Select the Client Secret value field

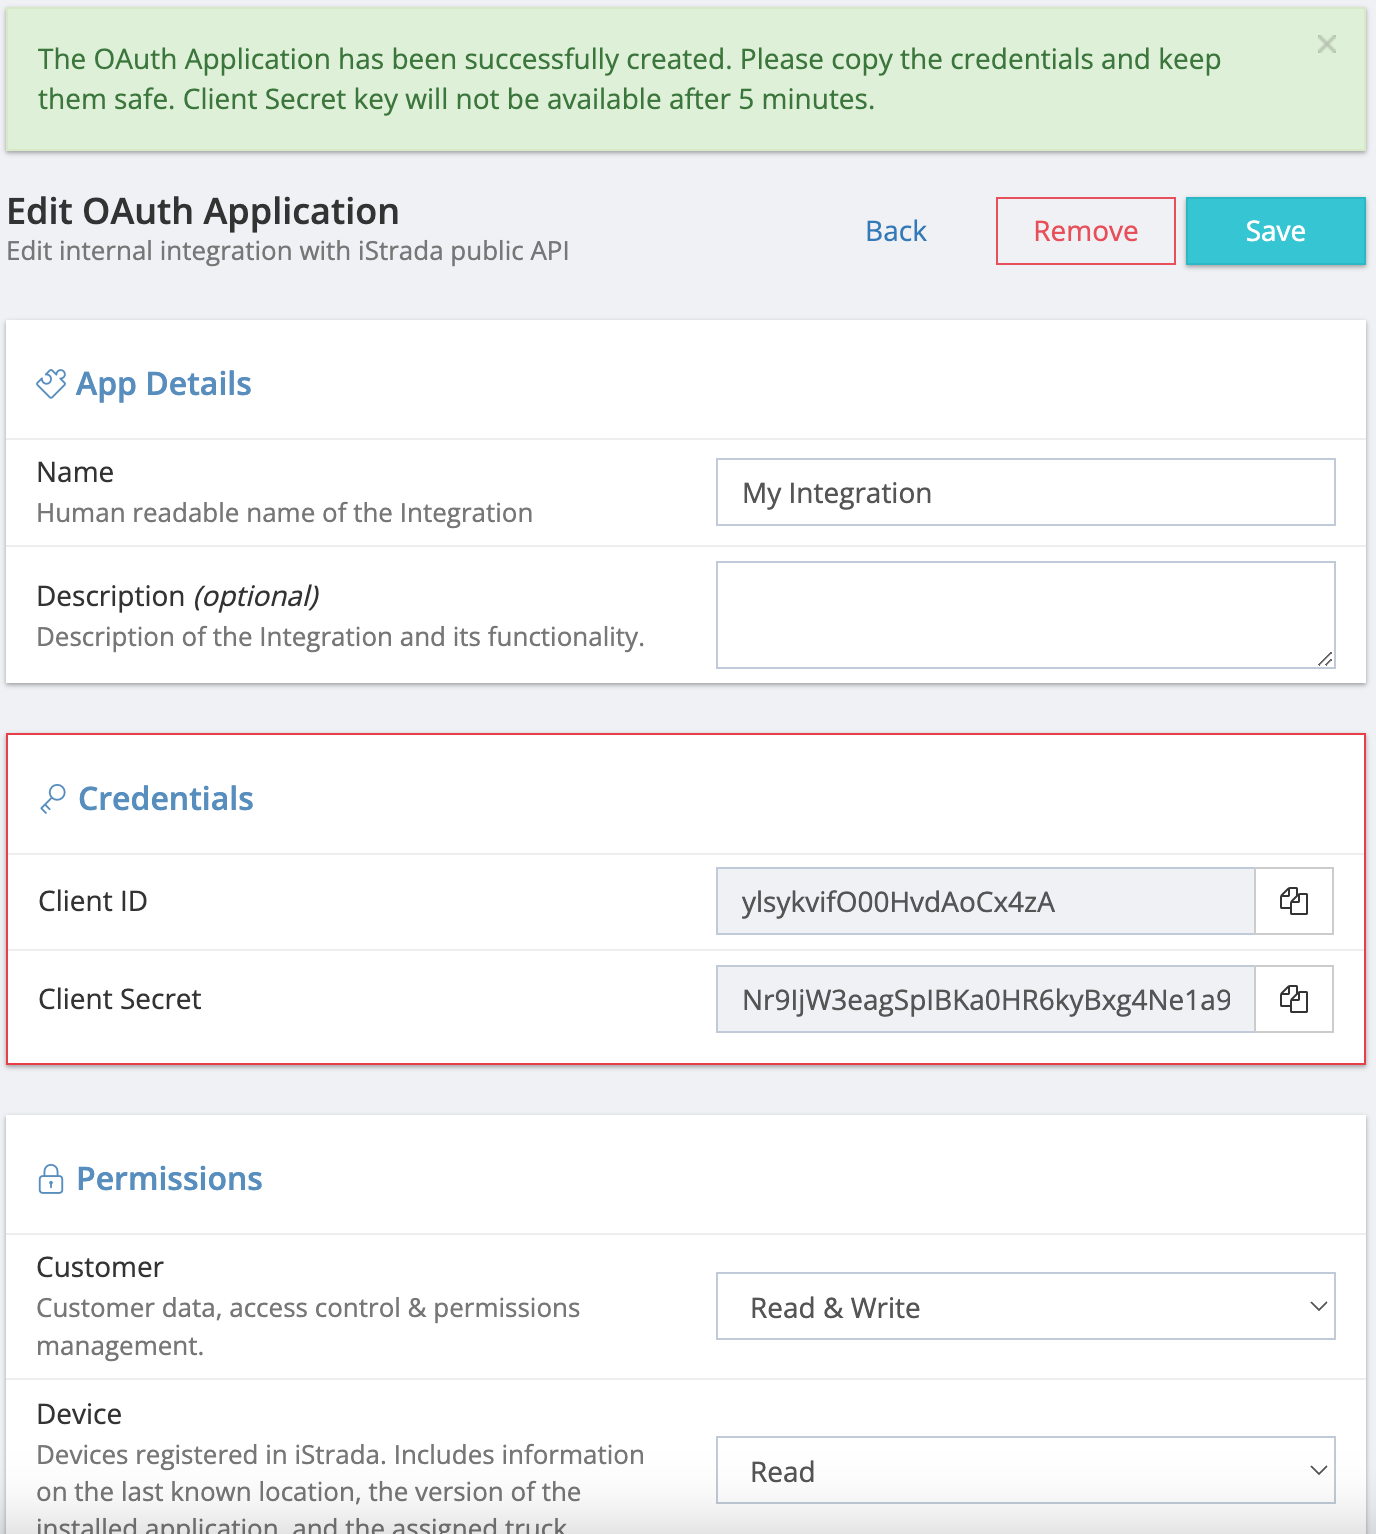(x=985, y=998)
